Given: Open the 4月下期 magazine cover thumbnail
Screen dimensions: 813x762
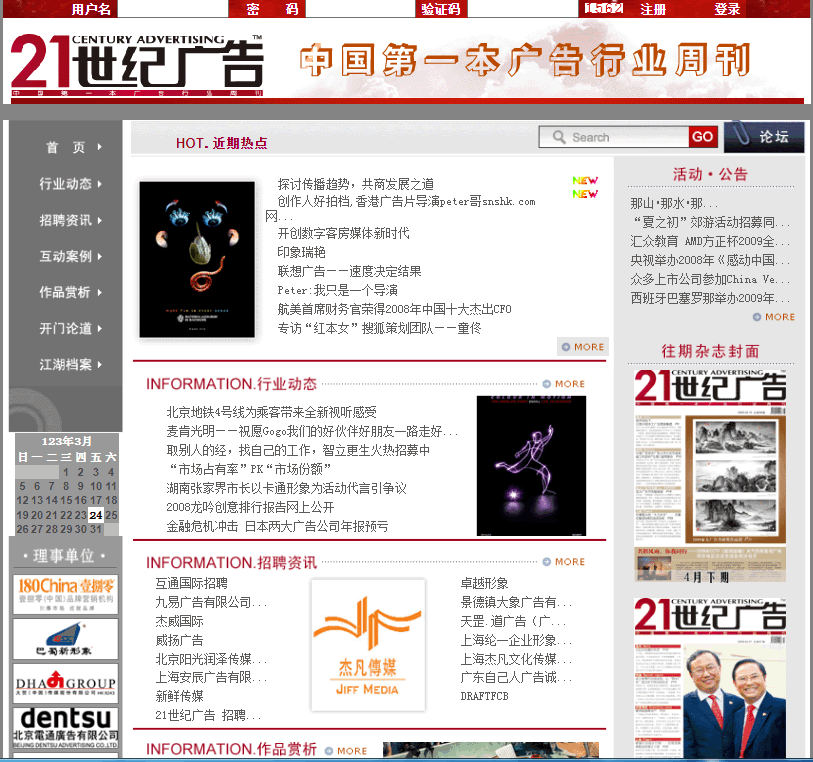Looking at the screenshot, I should pos(710,468).
